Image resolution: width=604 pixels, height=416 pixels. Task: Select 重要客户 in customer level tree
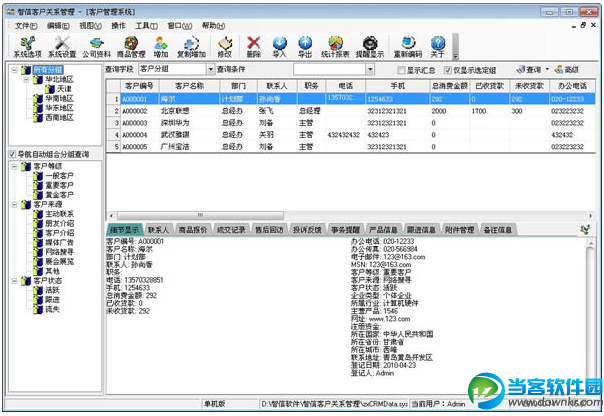pos(59,185)
